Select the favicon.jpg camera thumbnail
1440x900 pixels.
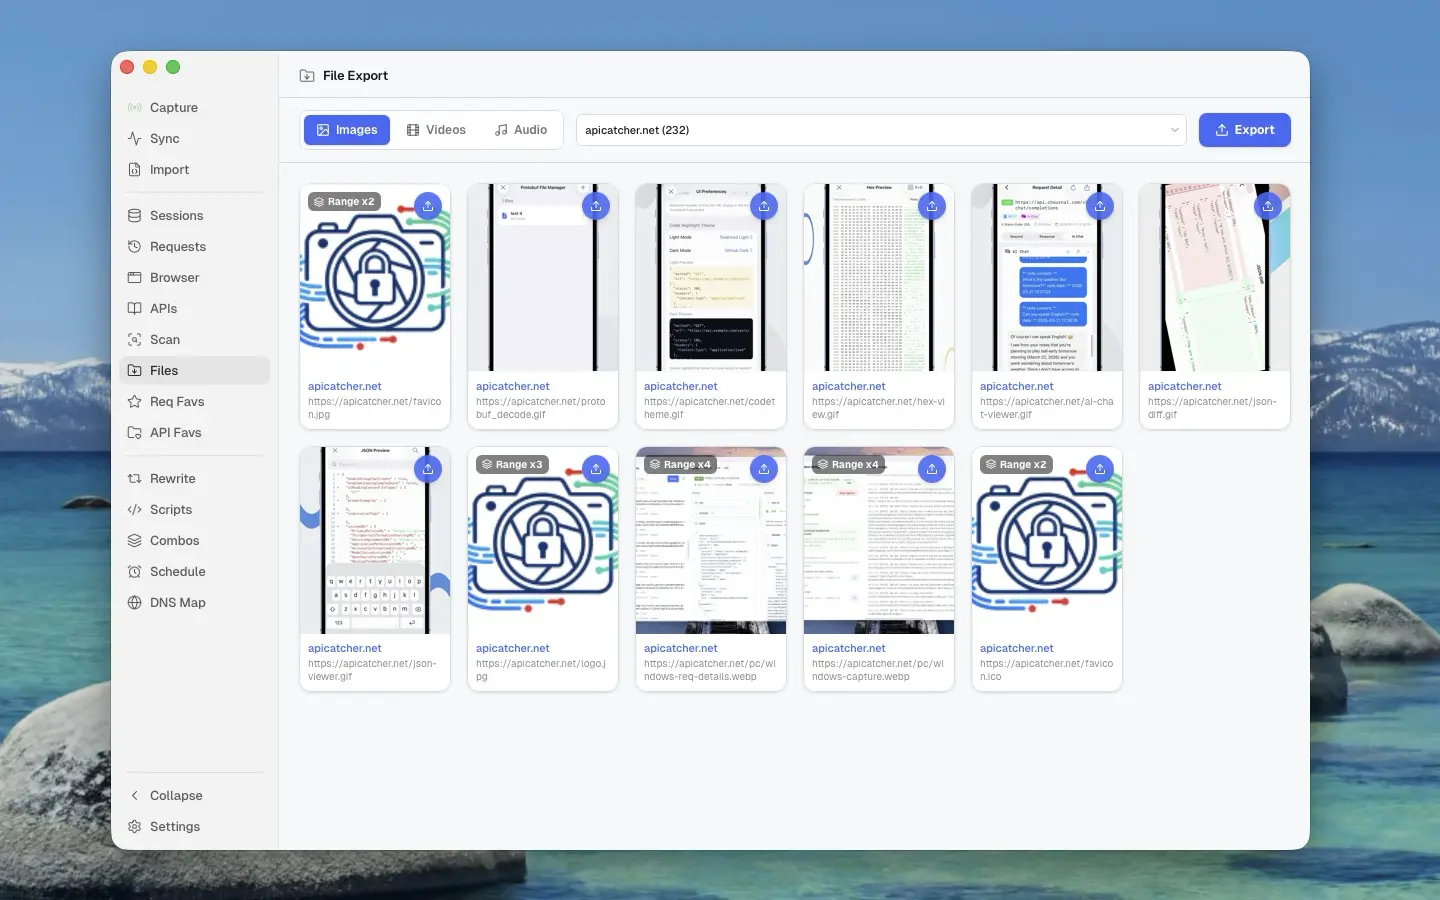pyautogui.click(x=375, y=278)
